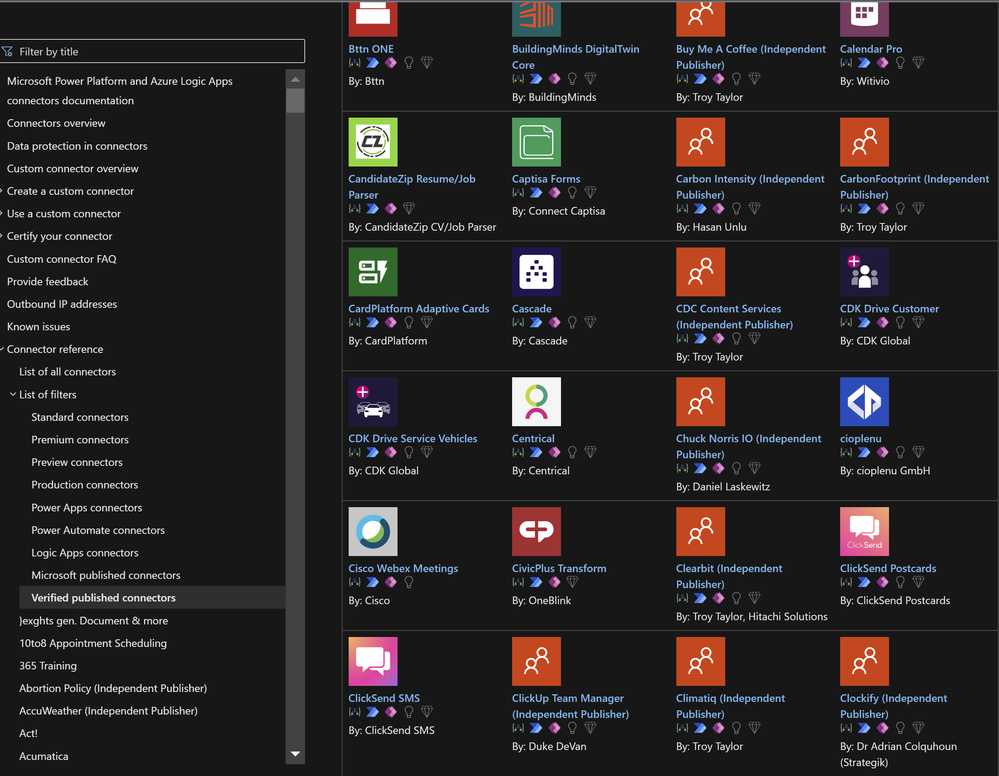Open Premium connectors filter page
This screenshot has width=999, height=776.
[x=80, y=440]
